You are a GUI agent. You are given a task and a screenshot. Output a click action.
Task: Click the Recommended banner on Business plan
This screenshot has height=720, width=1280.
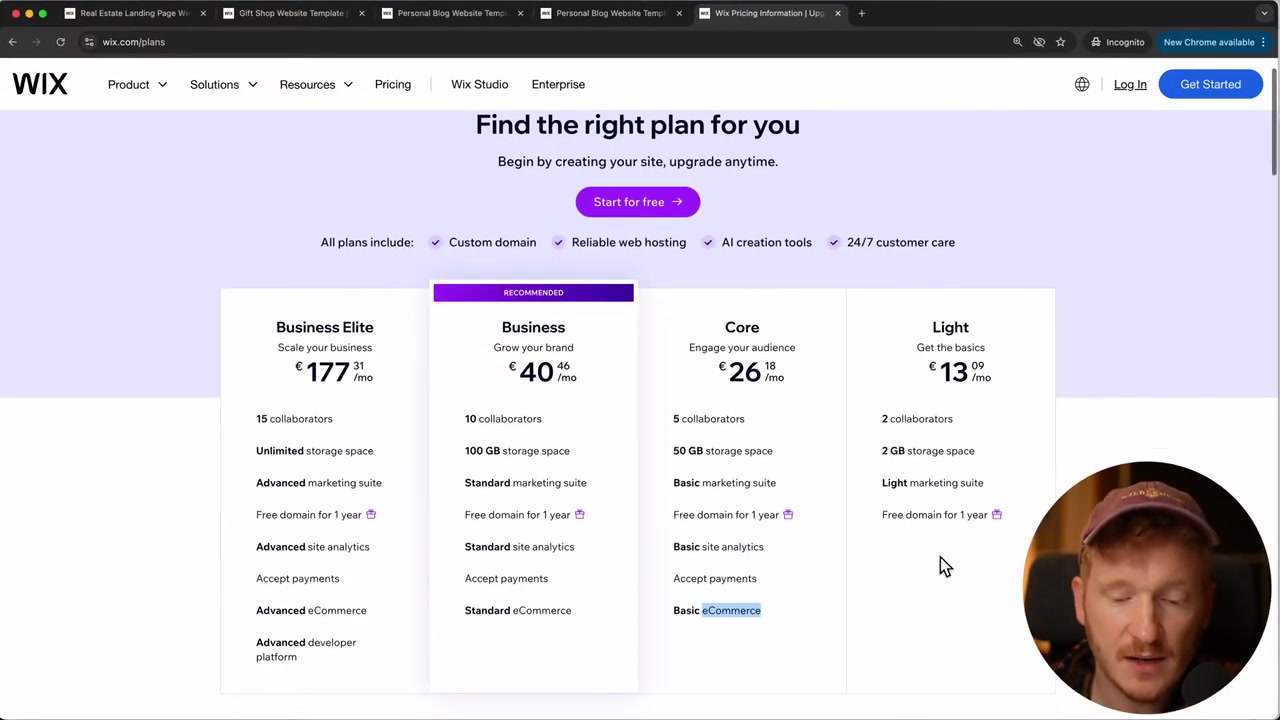533,292
